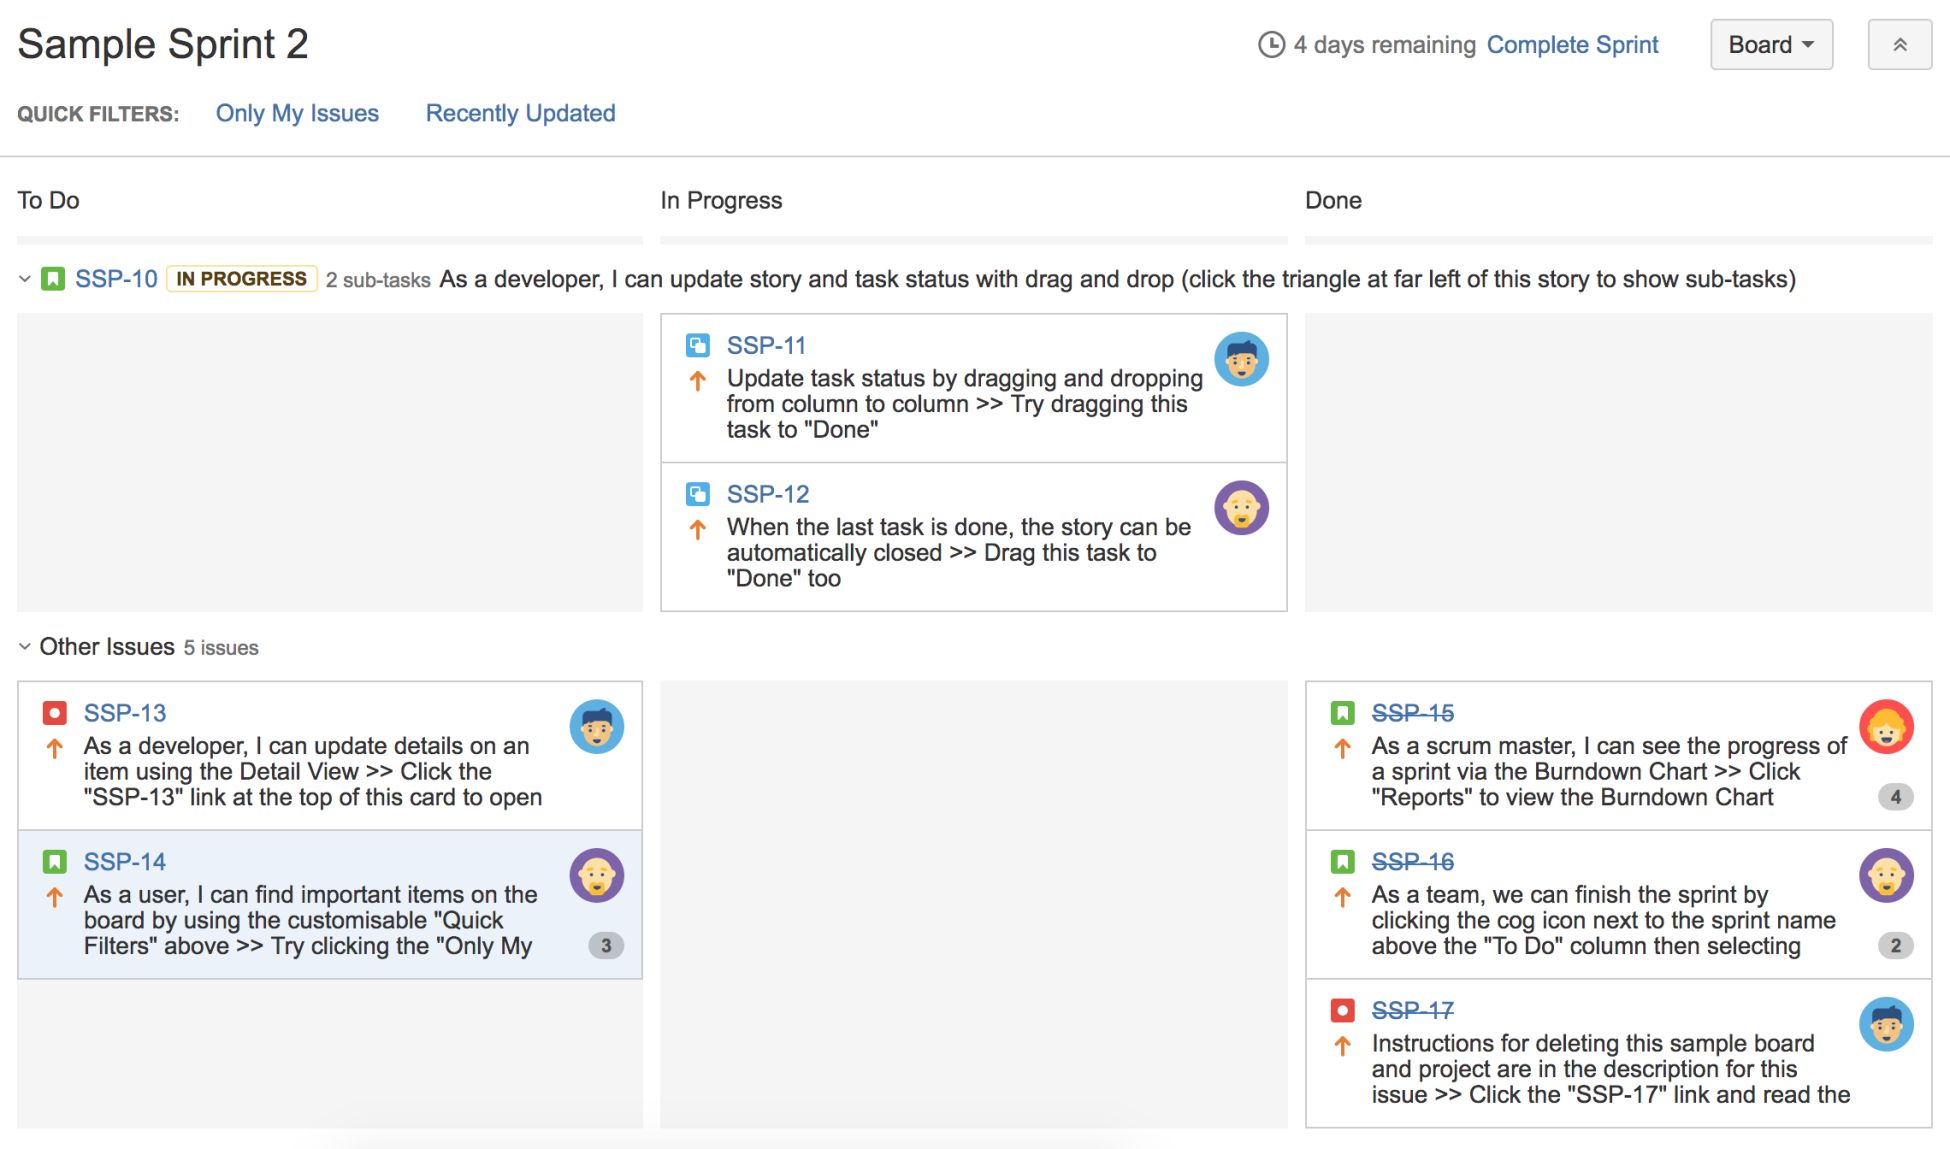Click the sub-task icon on SSP-12
This screenshot has height=1149, width=1950.
click(698, 494)
